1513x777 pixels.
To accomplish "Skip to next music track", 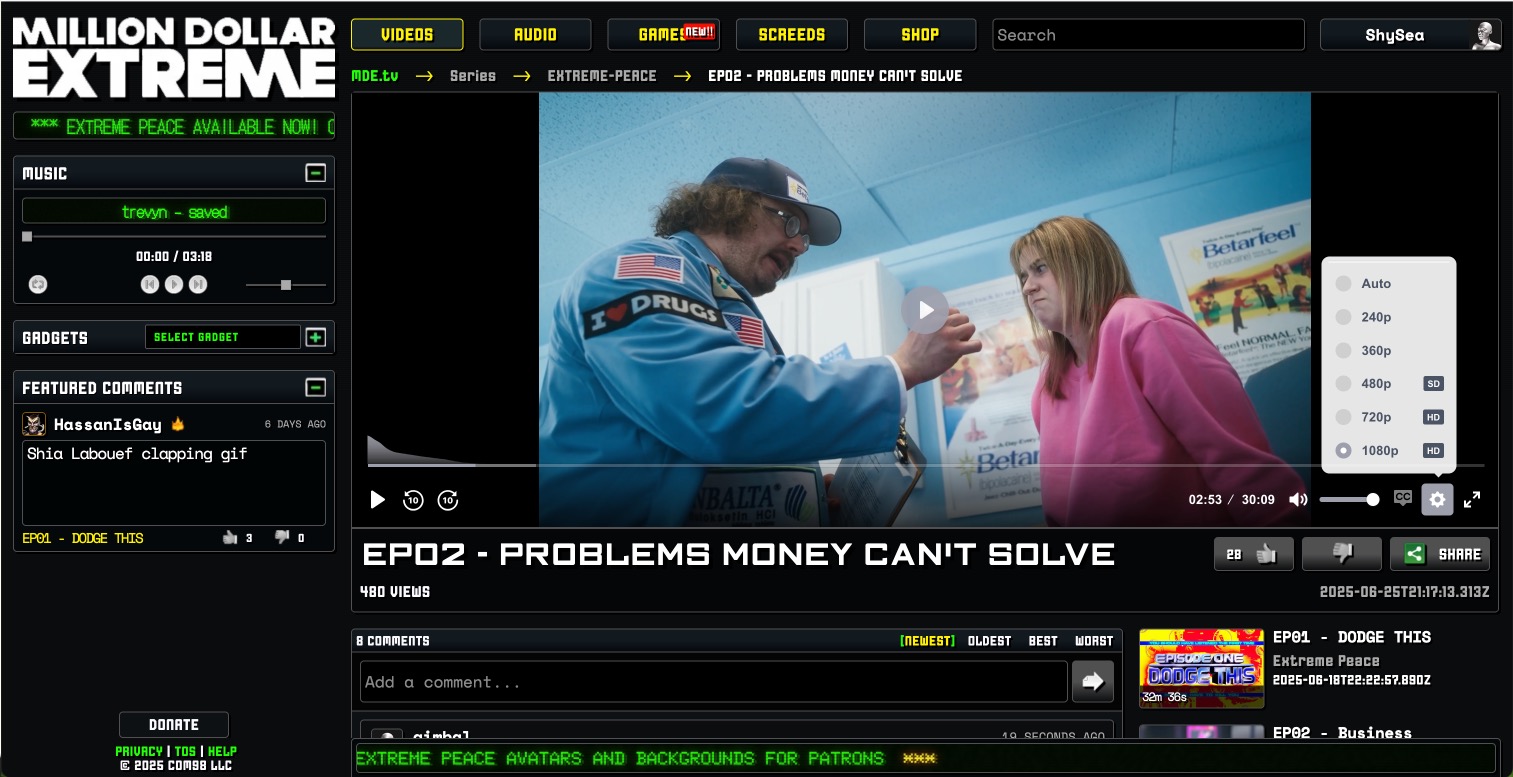I will (198, 285).
